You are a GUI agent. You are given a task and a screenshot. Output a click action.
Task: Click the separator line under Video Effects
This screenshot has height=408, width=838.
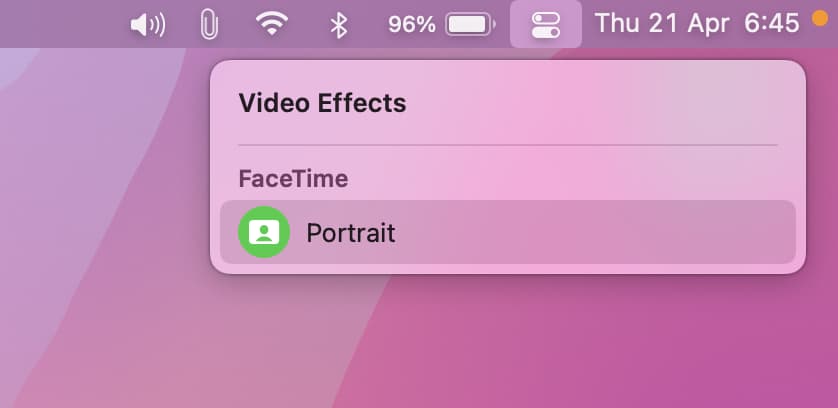pyautogui.click(x=508, y=145)
